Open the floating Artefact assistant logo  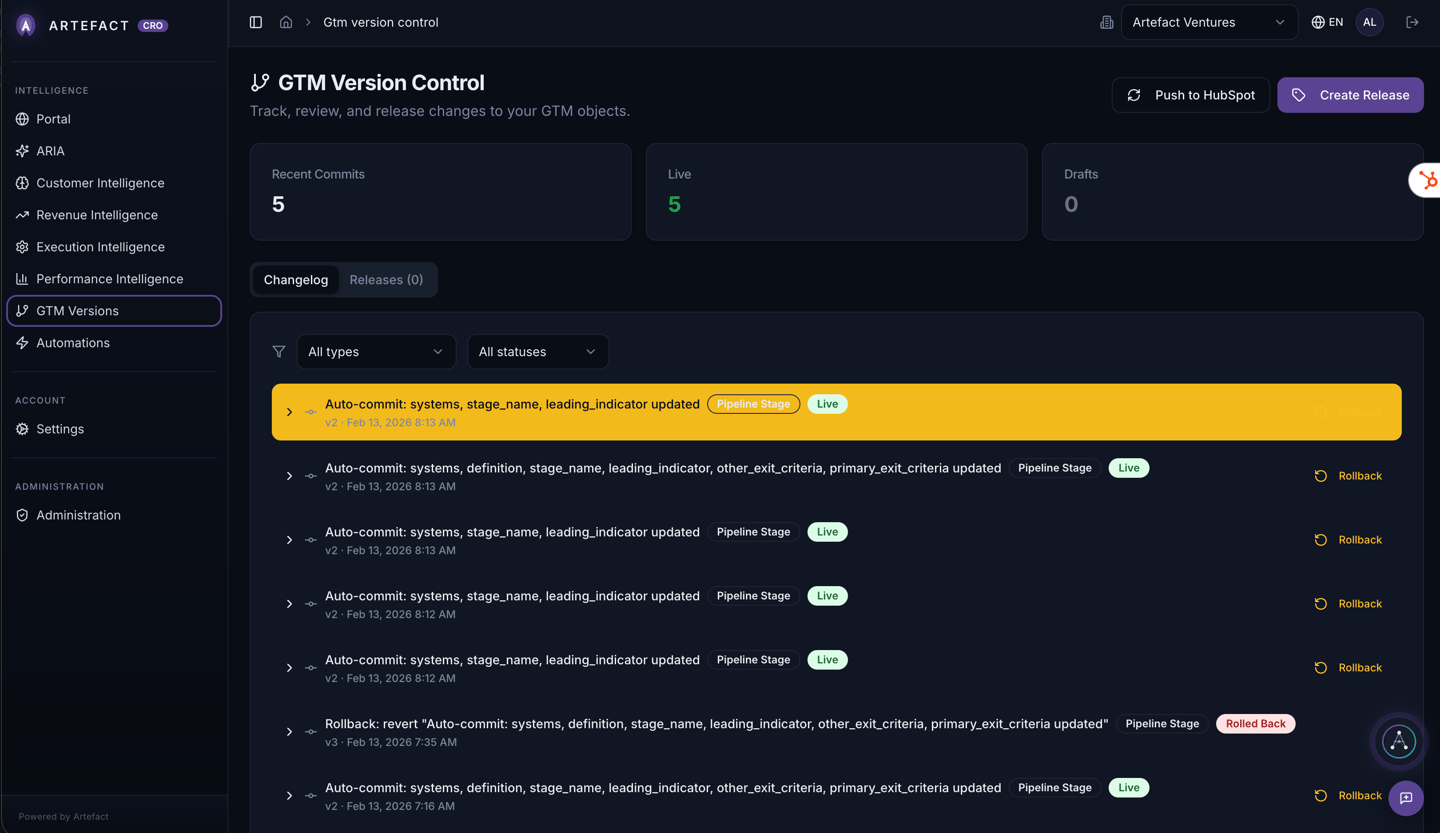click(x=1398, y=741)
